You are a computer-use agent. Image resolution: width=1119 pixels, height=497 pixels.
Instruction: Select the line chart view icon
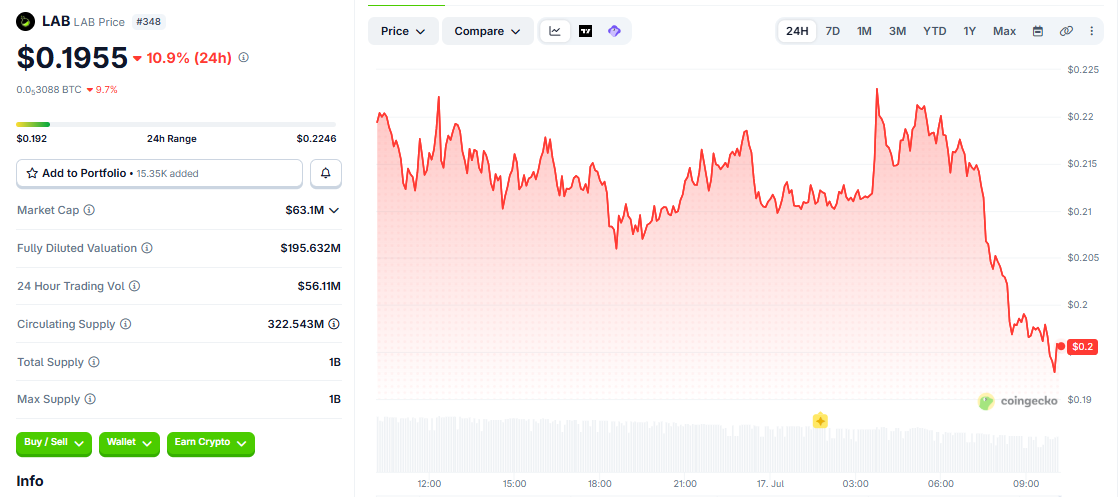[555, 31]
